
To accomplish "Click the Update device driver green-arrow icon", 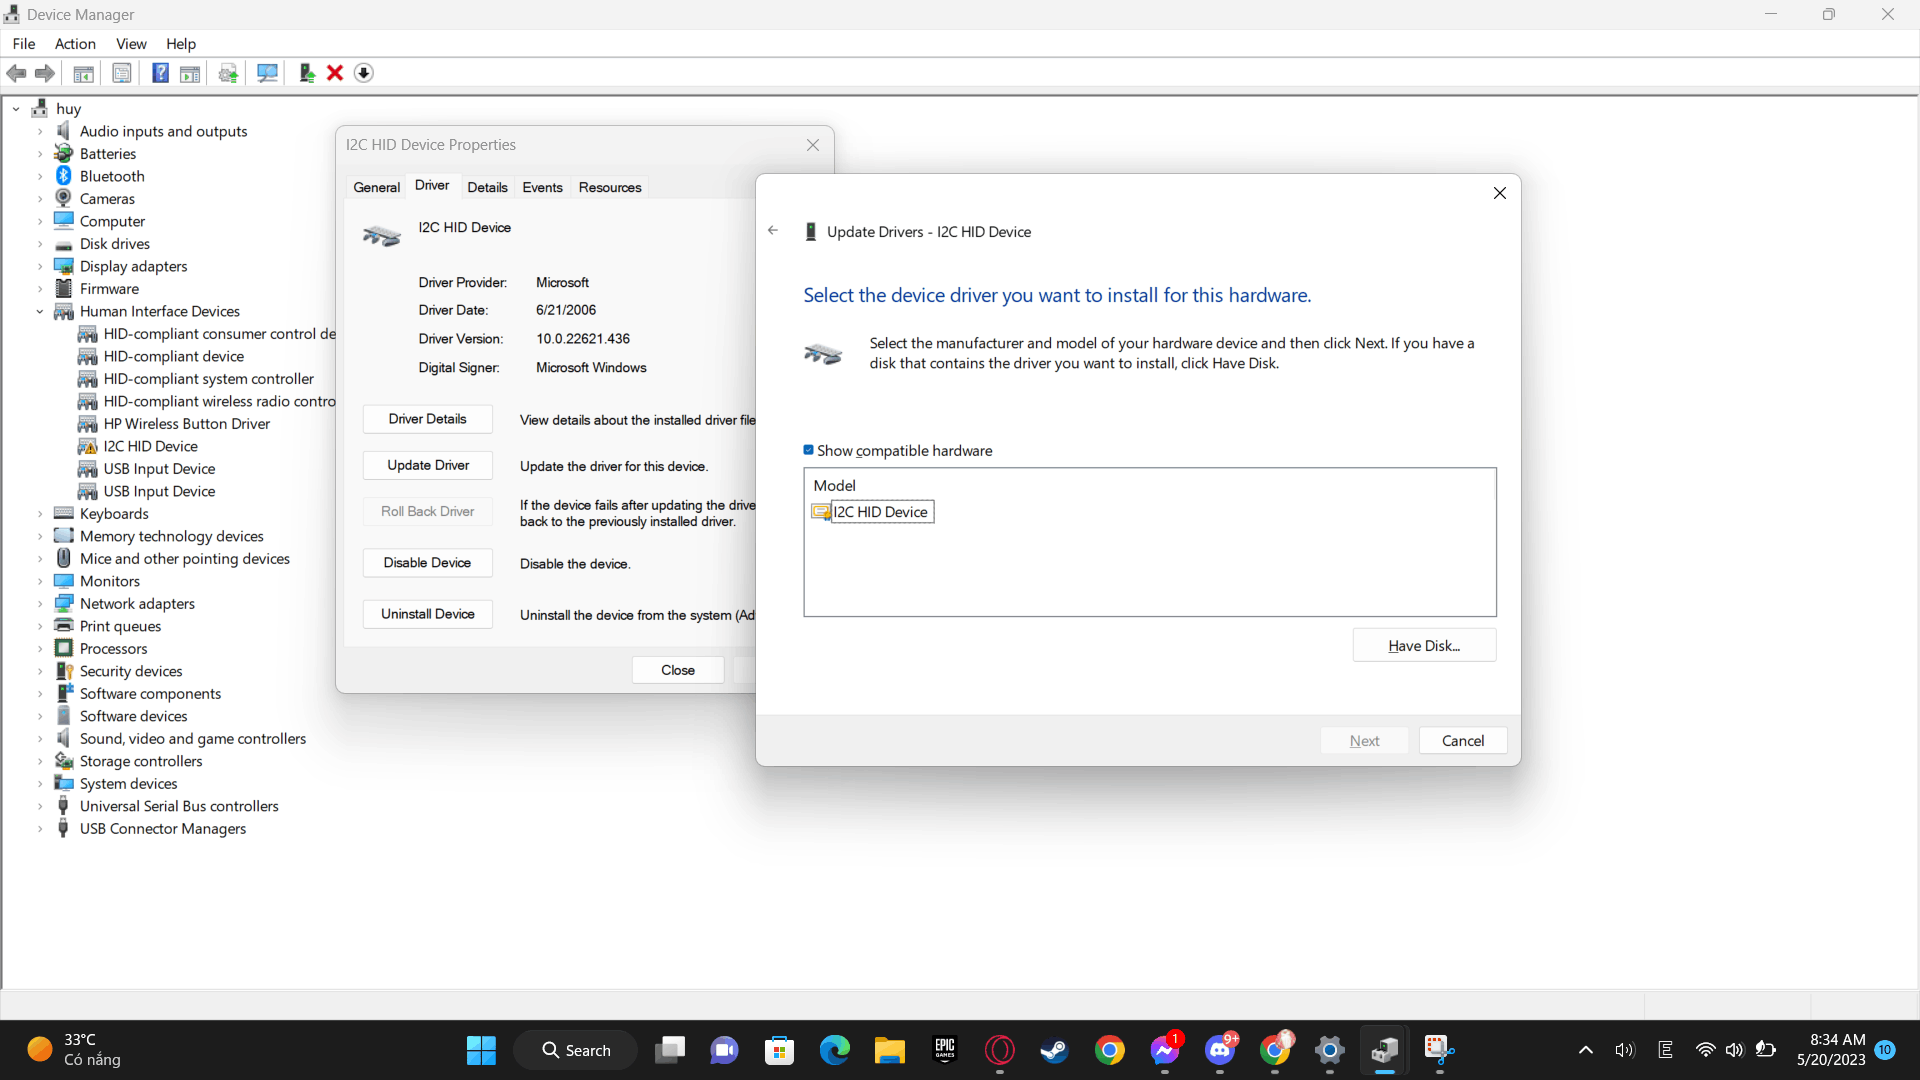I will [307, 73].
